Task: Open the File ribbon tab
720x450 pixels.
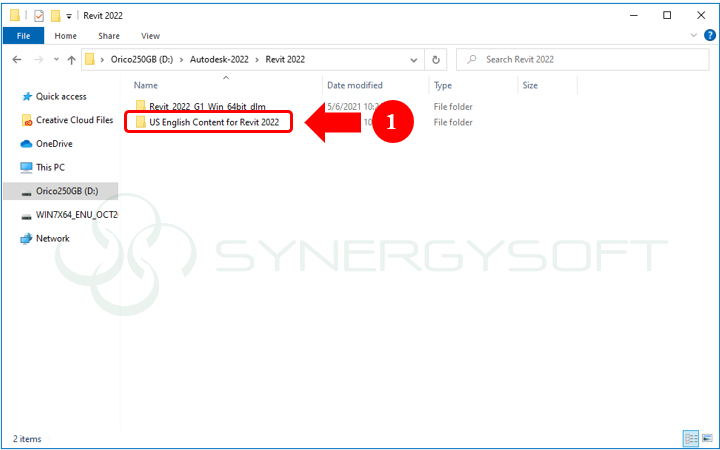Action: [23, 36]
